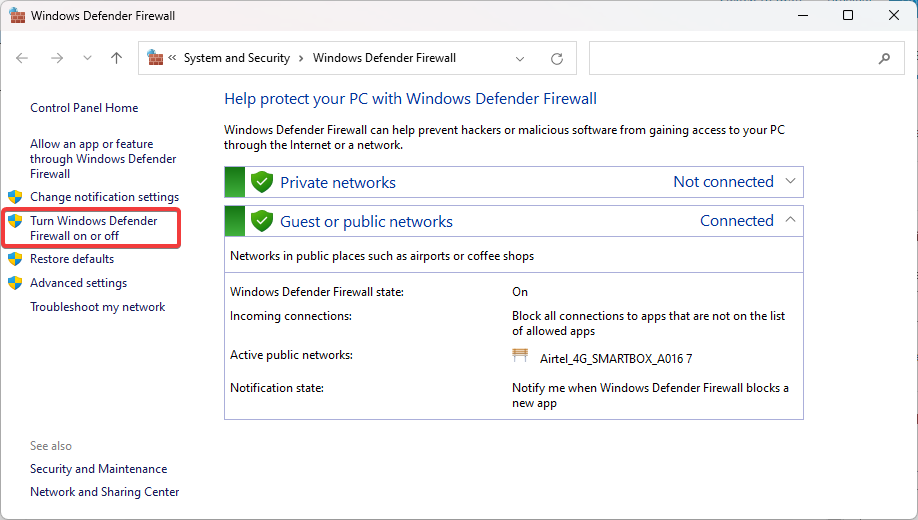
Task: Expand the Private networks section chevron
Action: [790, 181]
